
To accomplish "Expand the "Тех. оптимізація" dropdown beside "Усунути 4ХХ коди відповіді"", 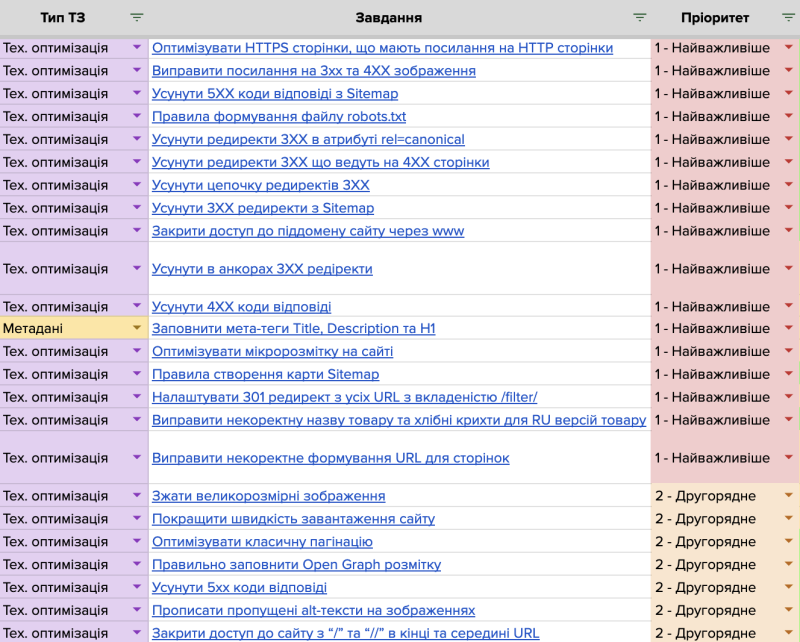I will pyautogui.click(x=138, y=306).
